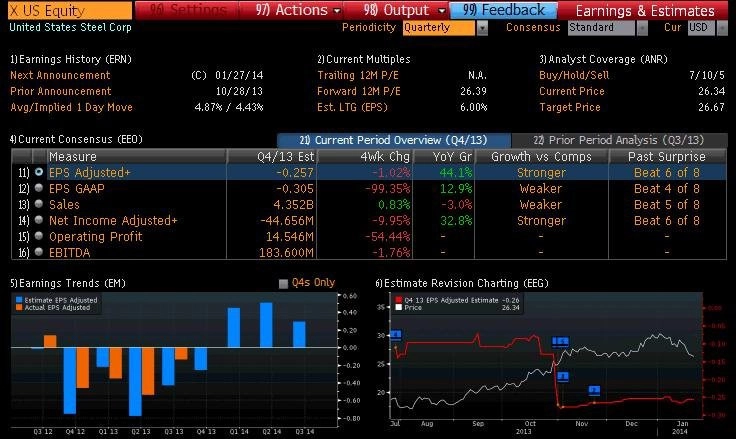This screenshot has width=736, height=439.
Task: Open the Cur USD currency field
Action: 701,28
